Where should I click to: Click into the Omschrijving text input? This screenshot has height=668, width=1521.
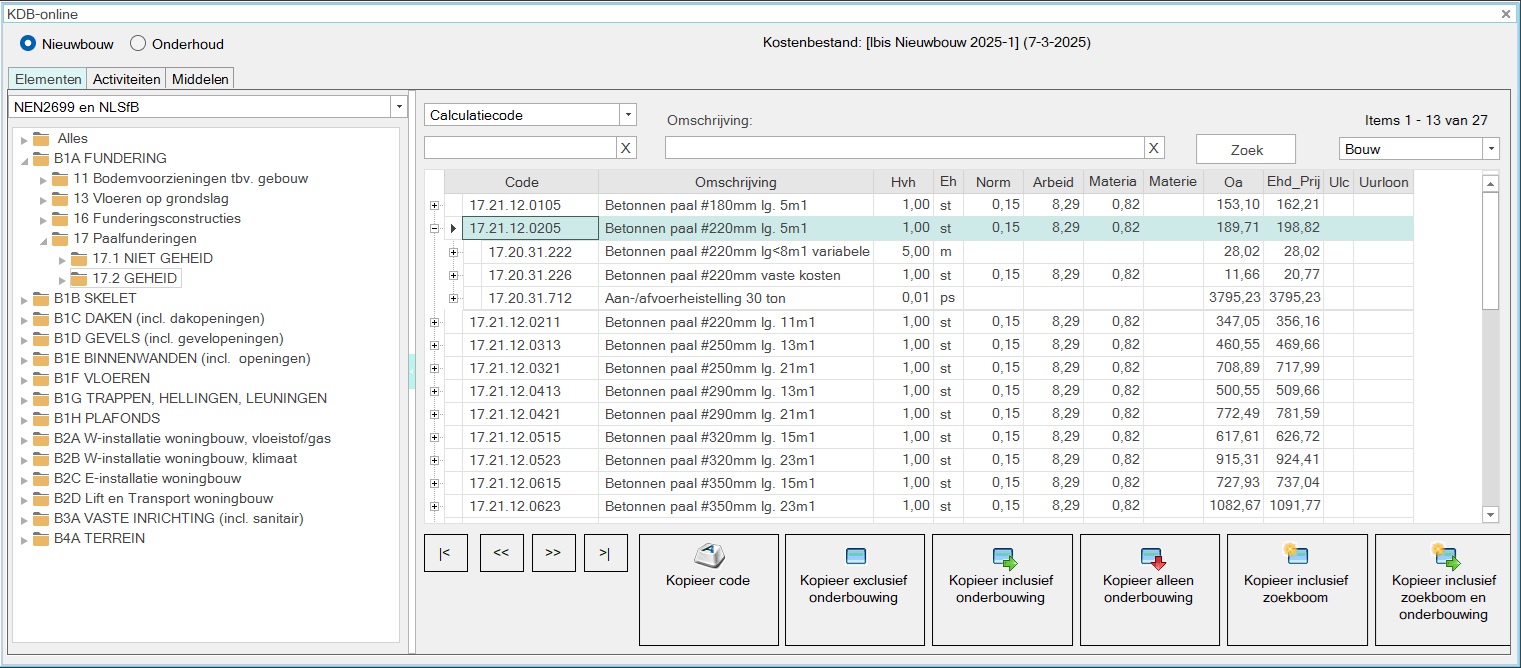coord(904,148)
